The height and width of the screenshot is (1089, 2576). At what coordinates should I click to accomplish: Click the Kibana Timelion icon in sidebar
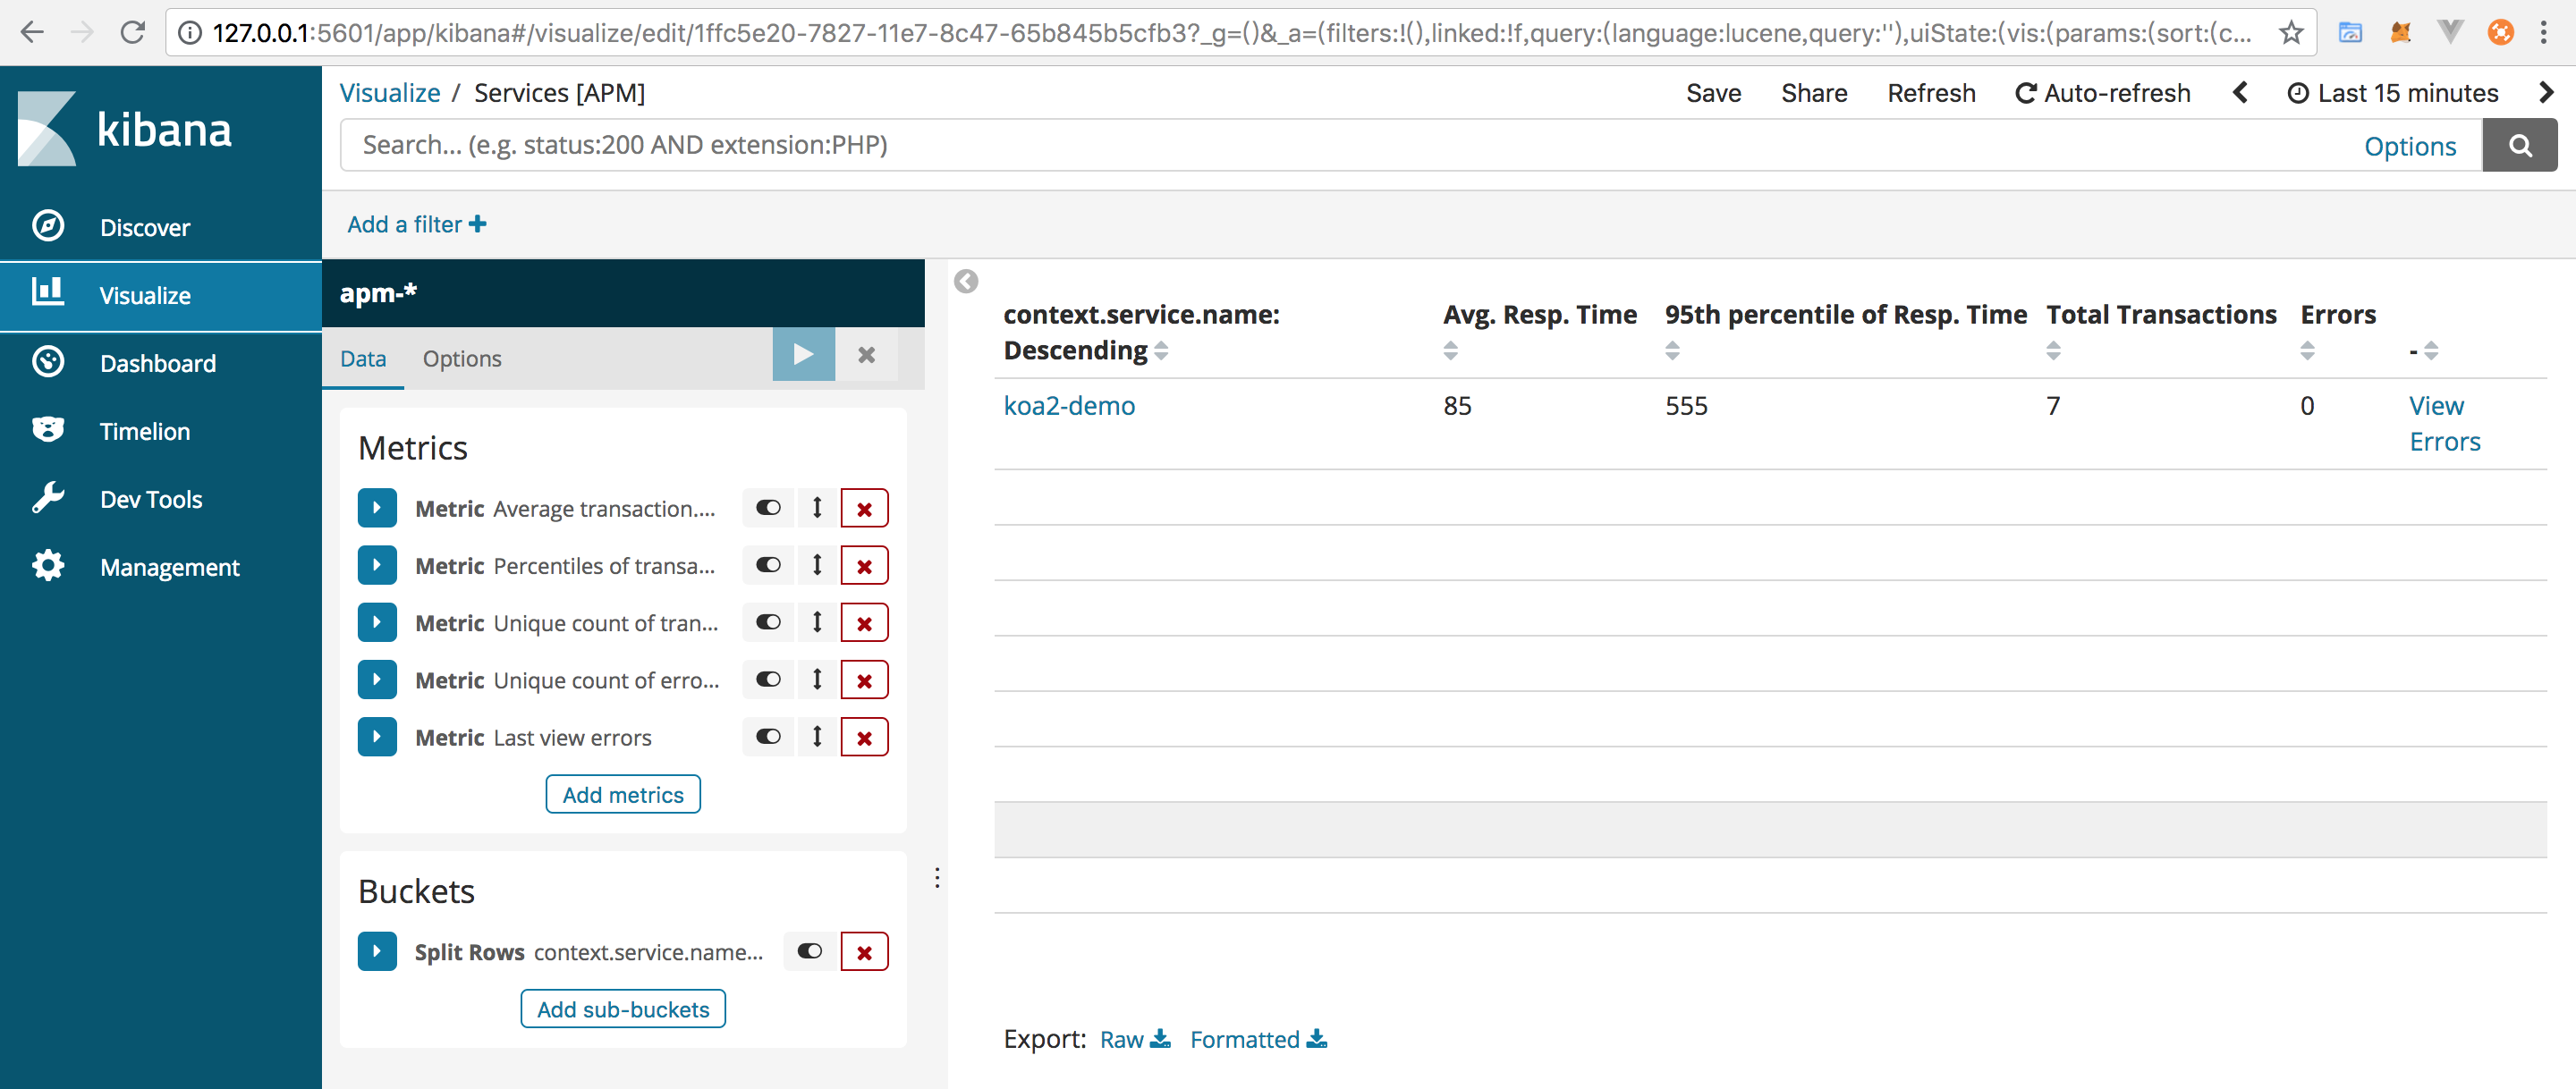coord(45,430)
